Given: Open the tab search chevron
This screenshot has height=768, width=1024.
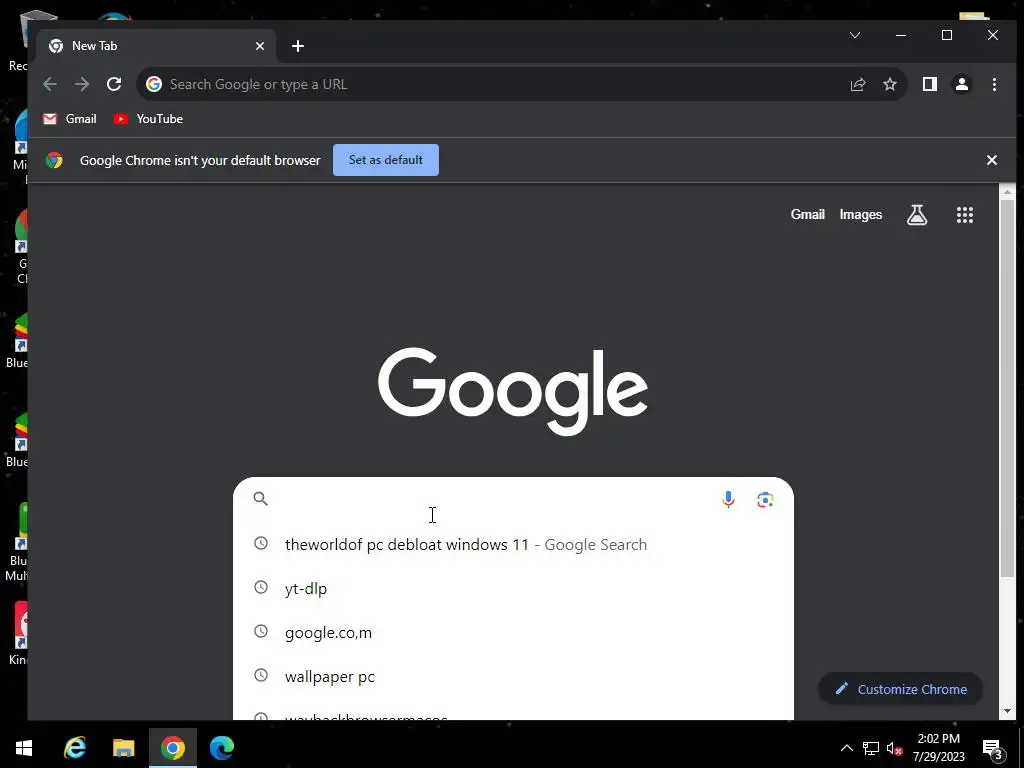Looking at the screenshot, I should coord(855,35).
